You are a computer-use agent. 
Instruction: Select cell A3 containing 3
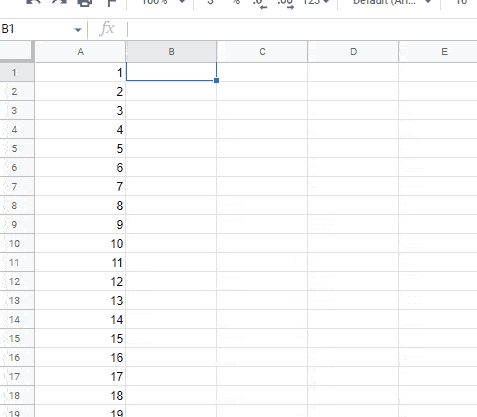(80, 110)
